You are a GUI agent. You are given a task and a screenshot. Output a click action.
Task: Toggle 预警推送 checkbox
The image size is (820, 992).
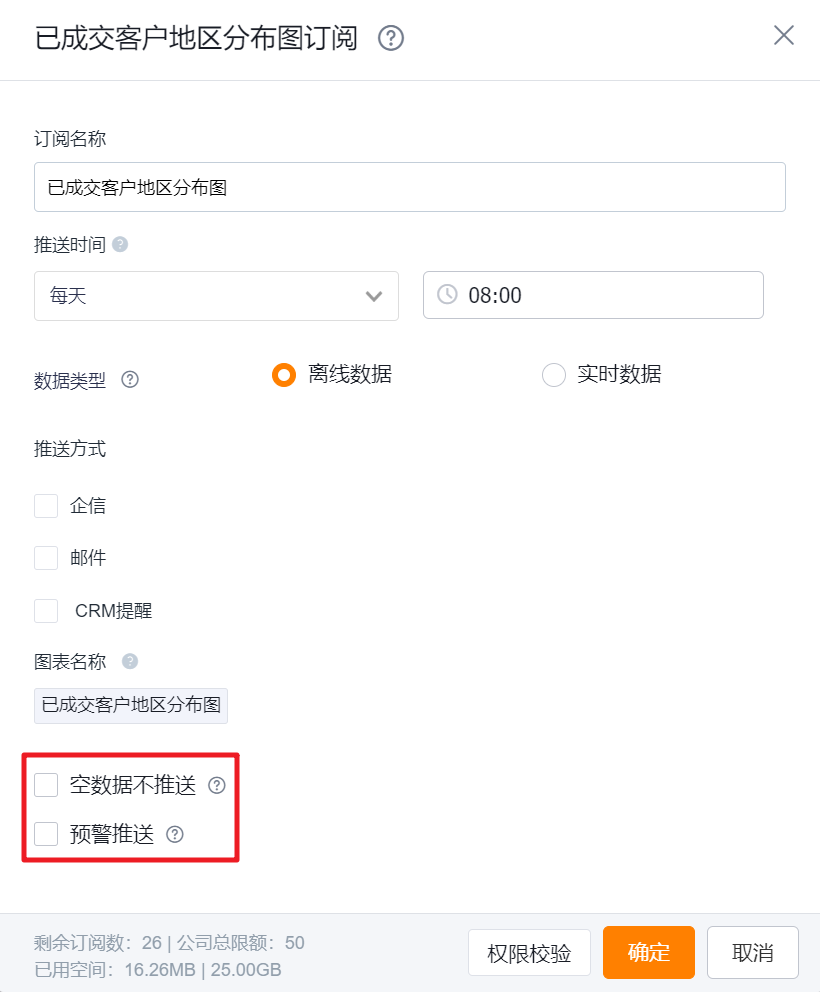pyautogui.click(x=46, y=834)
